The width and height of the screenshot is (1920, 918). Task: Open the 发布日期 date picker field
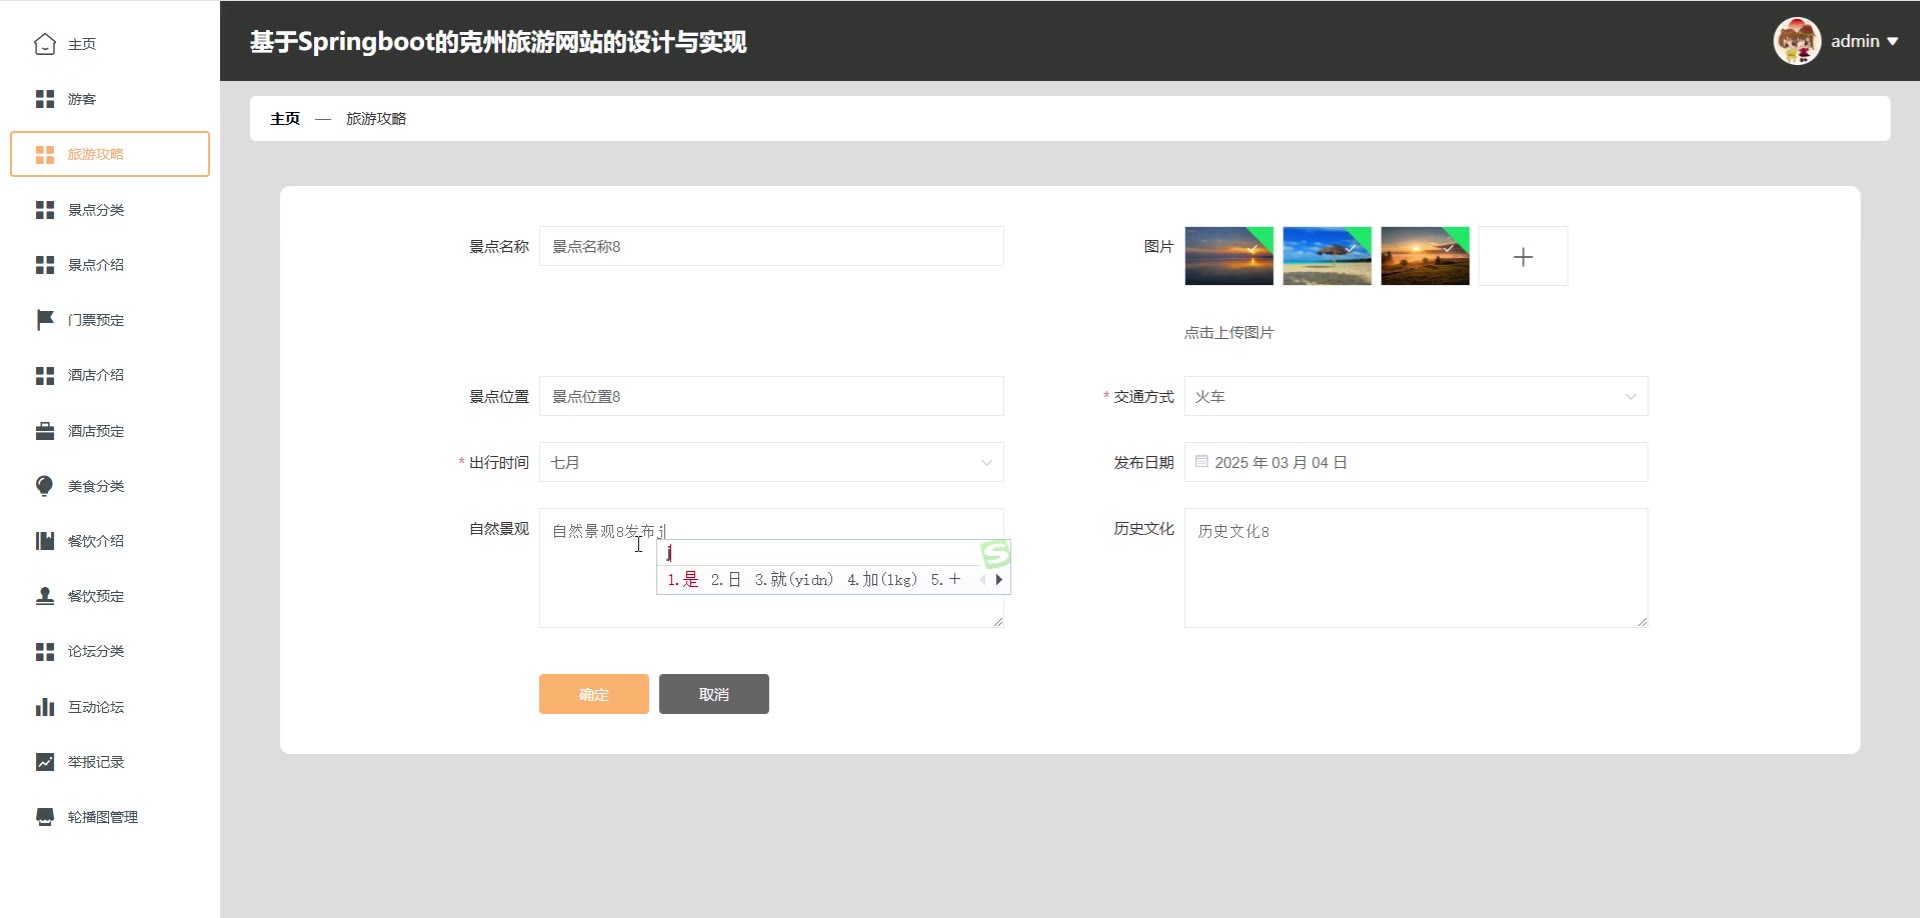click(1415, 463)
